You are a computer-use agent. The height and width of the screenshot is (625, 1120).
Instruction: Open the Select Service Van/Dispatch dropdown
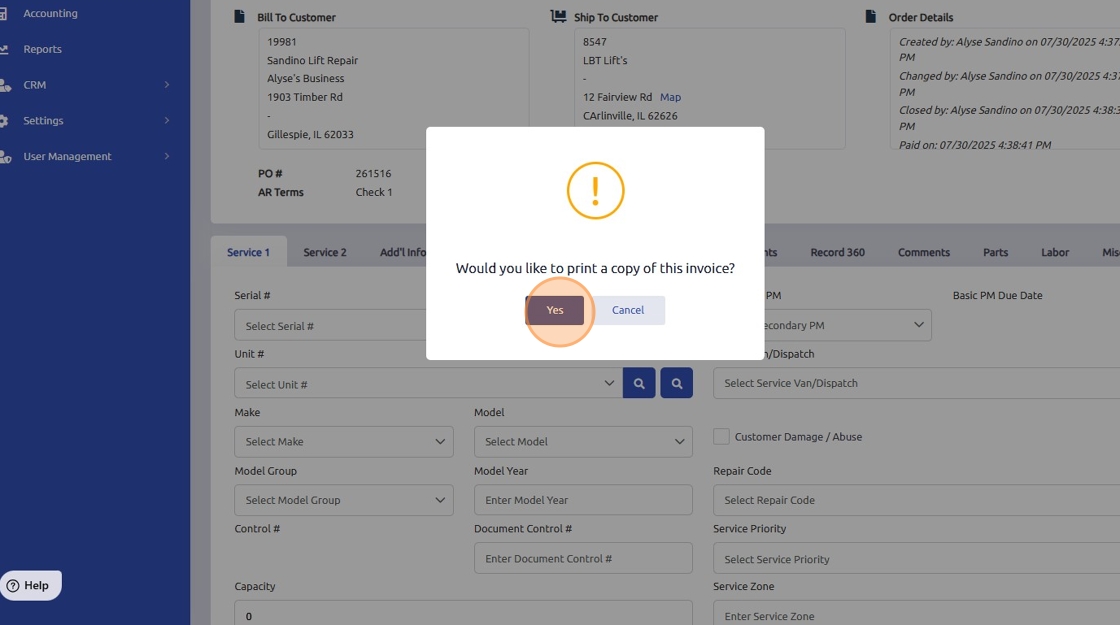click(x=916, y=384)
